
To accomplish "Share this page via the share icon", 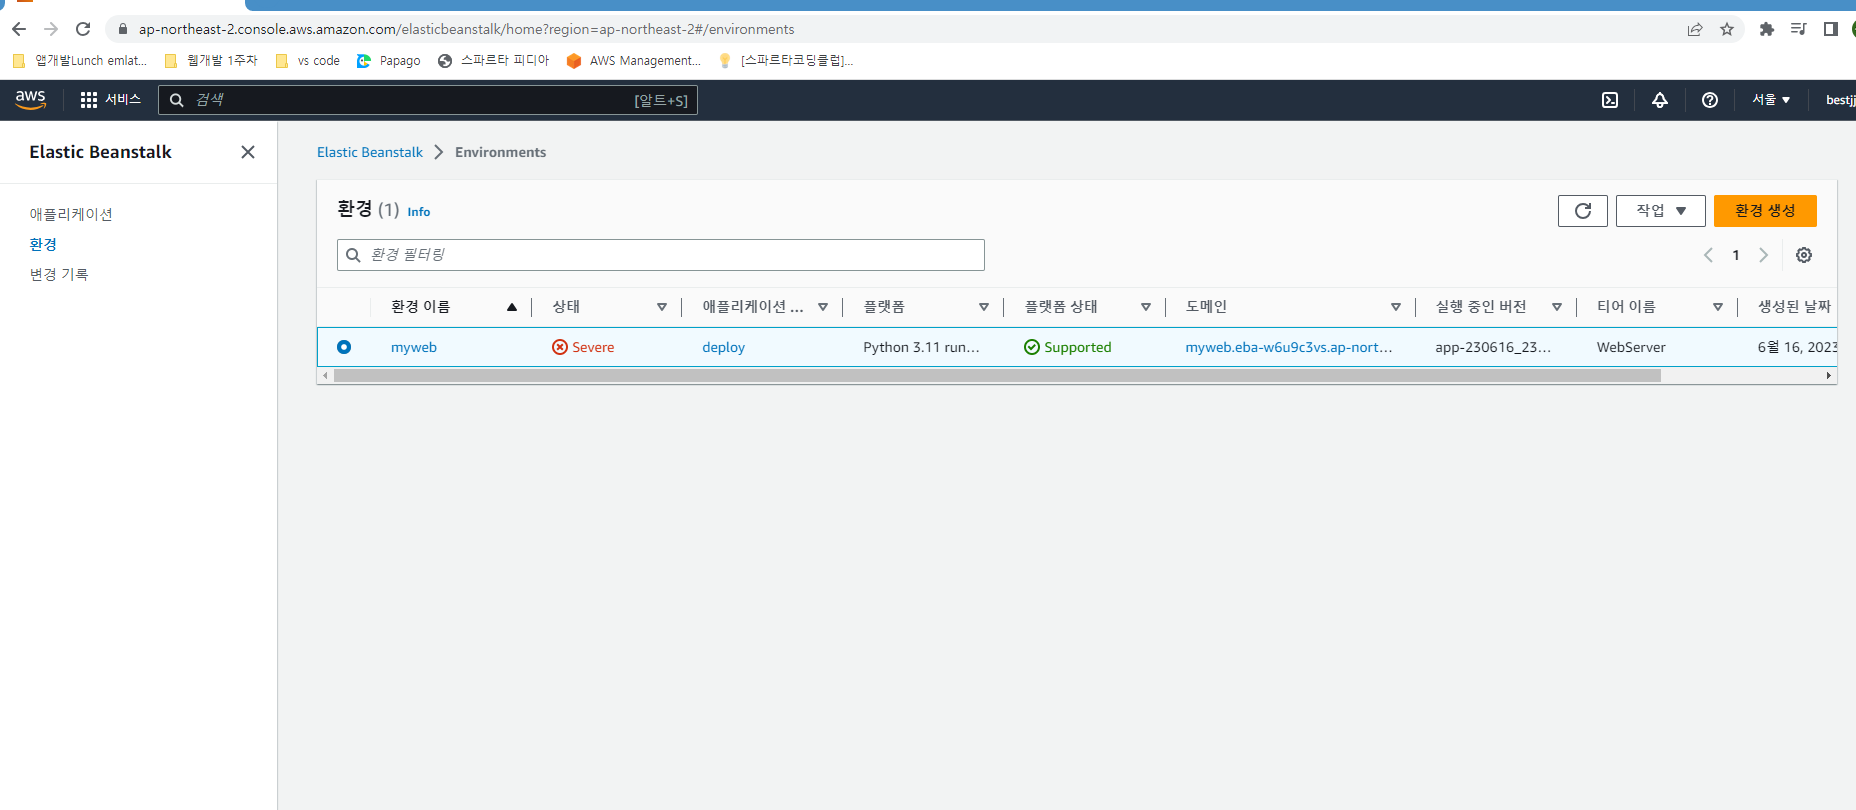I will tap(1695, 29).
